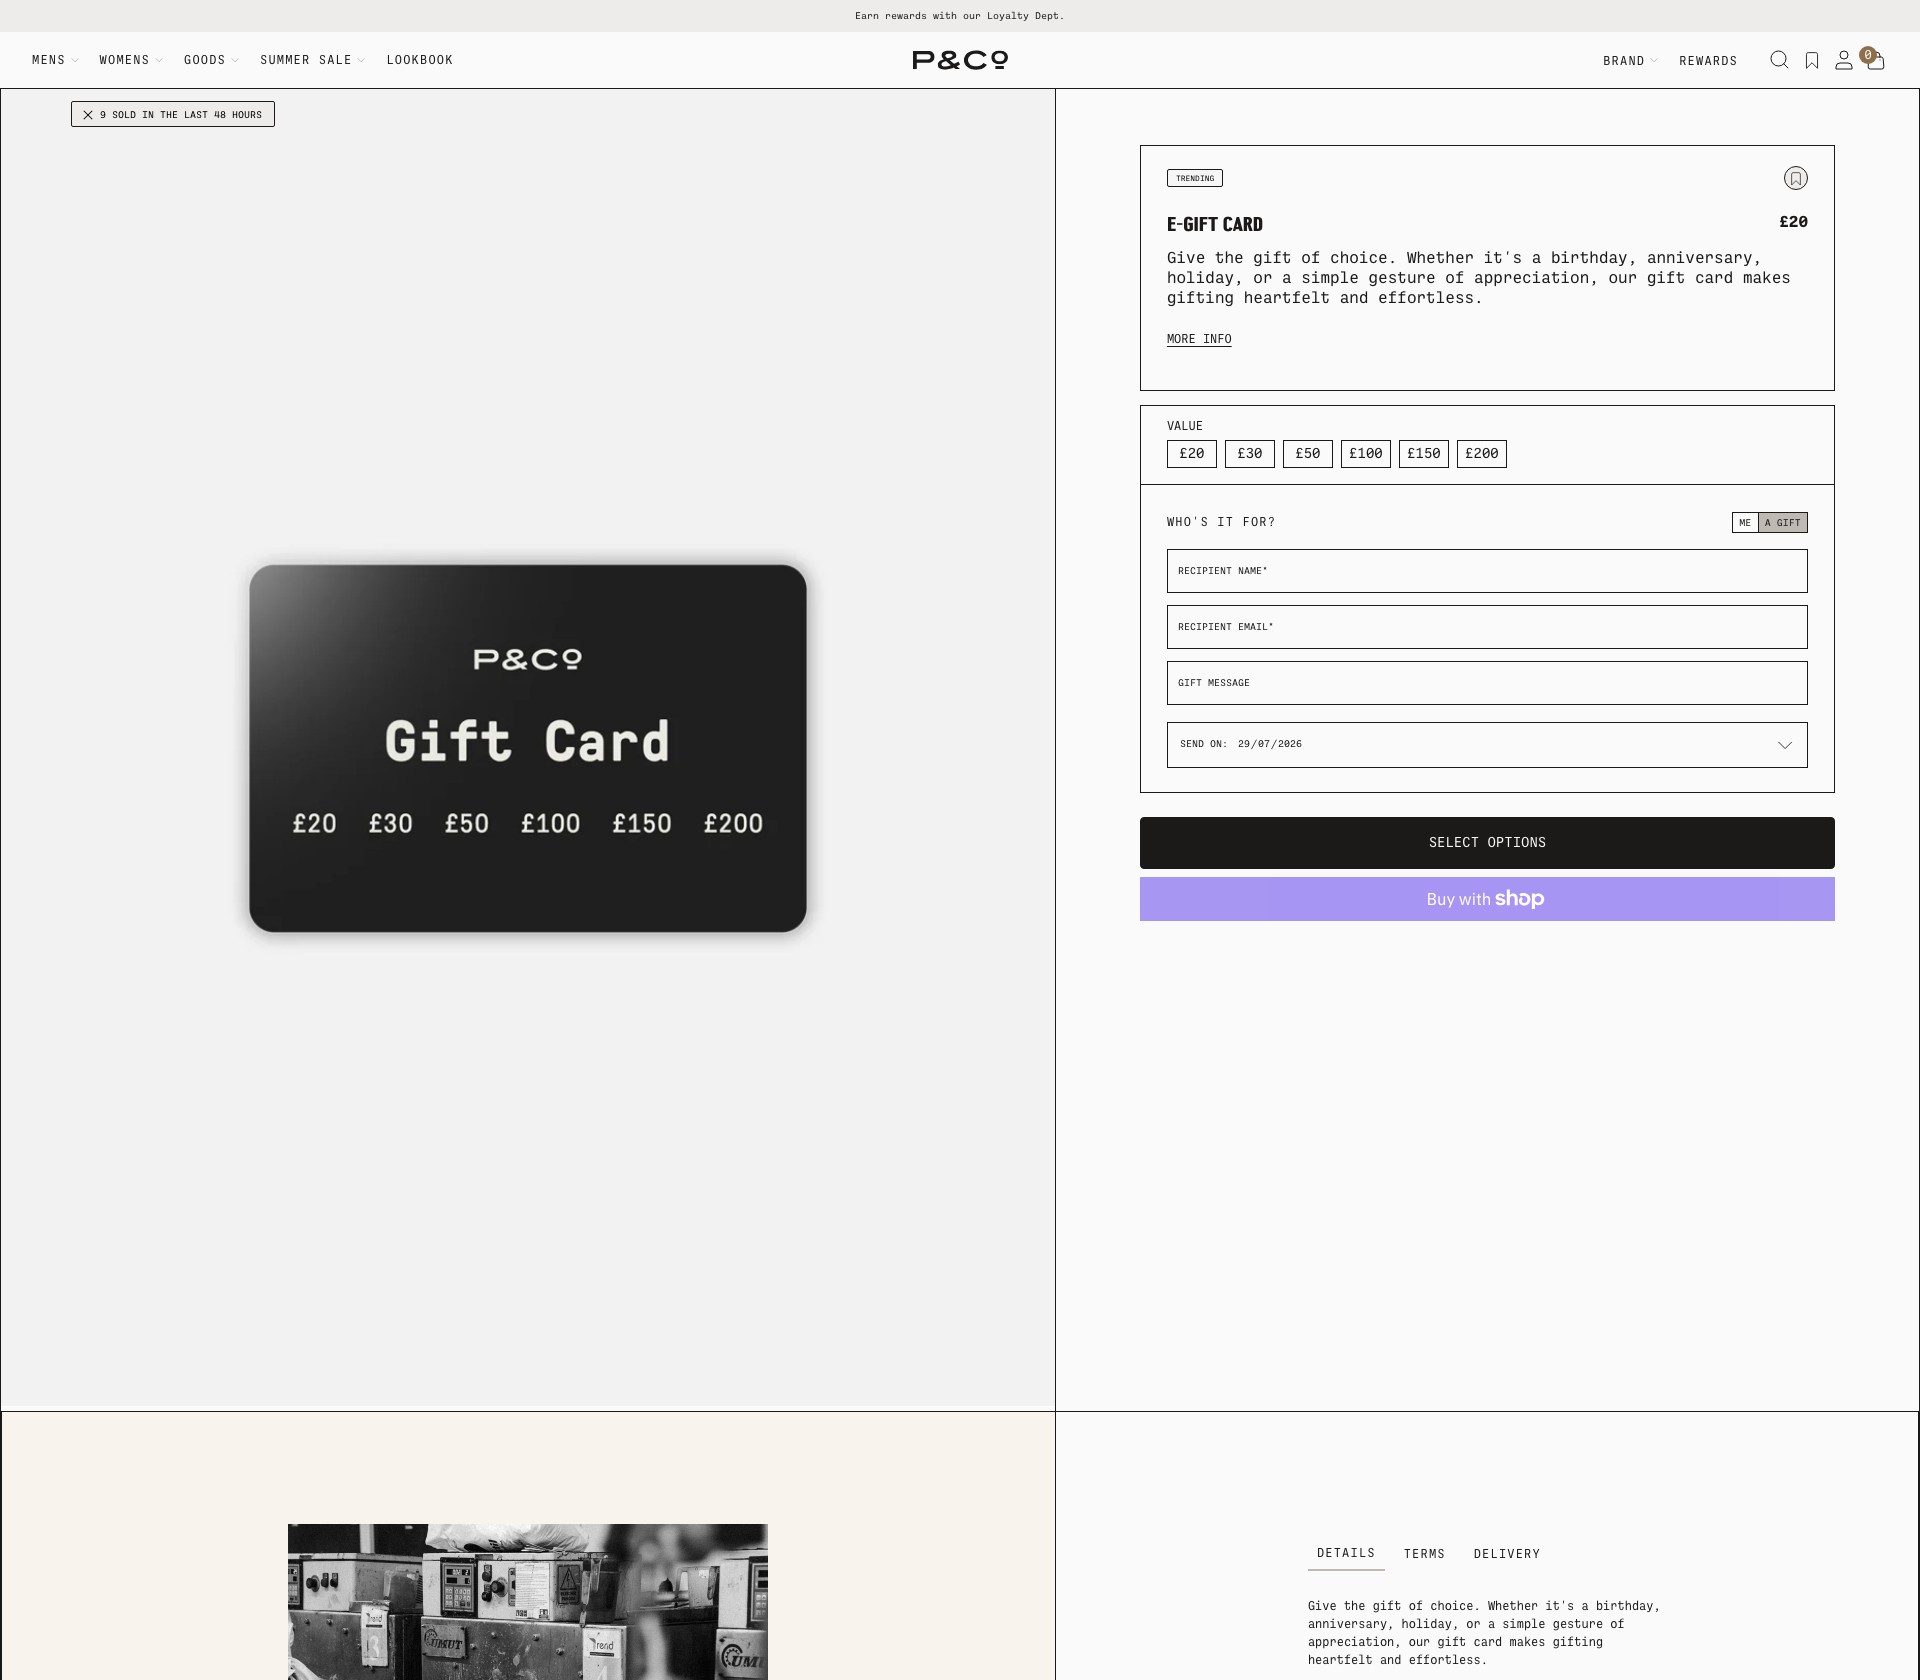Screen dimensions: 1920x1680
Task: Save E-Gift Card with circular bookmark icon
Action: pyautogui.click(x=1796, y=178)
